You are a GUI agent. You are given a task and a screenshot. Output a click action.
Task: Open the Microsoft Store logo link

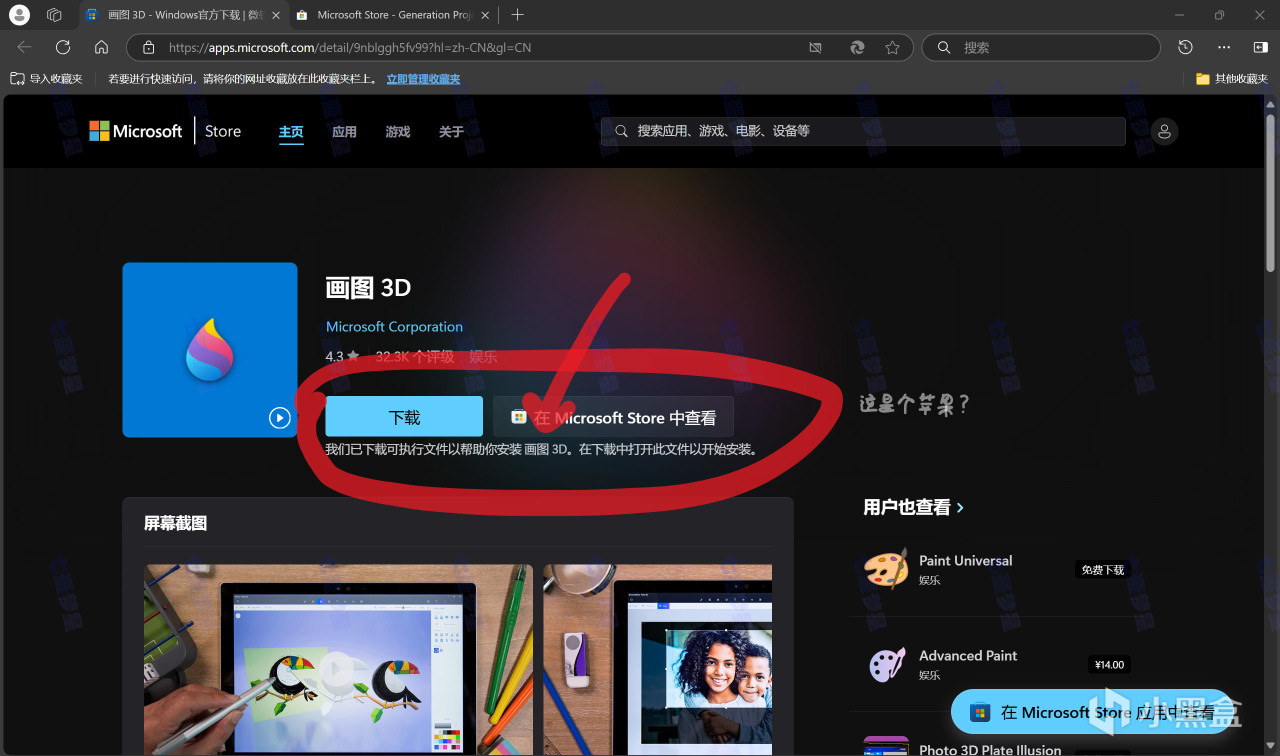coord(165,131)
